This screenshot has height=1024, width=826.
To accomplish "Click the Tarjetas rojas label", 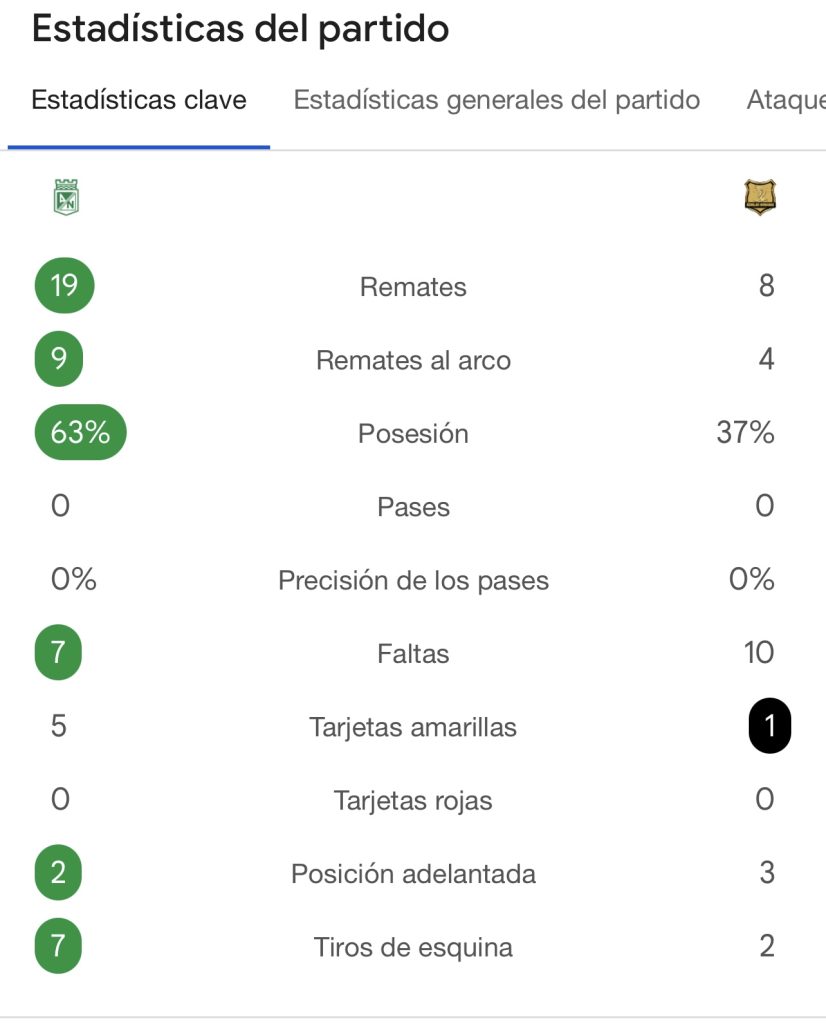I will (x=413, y=801).
